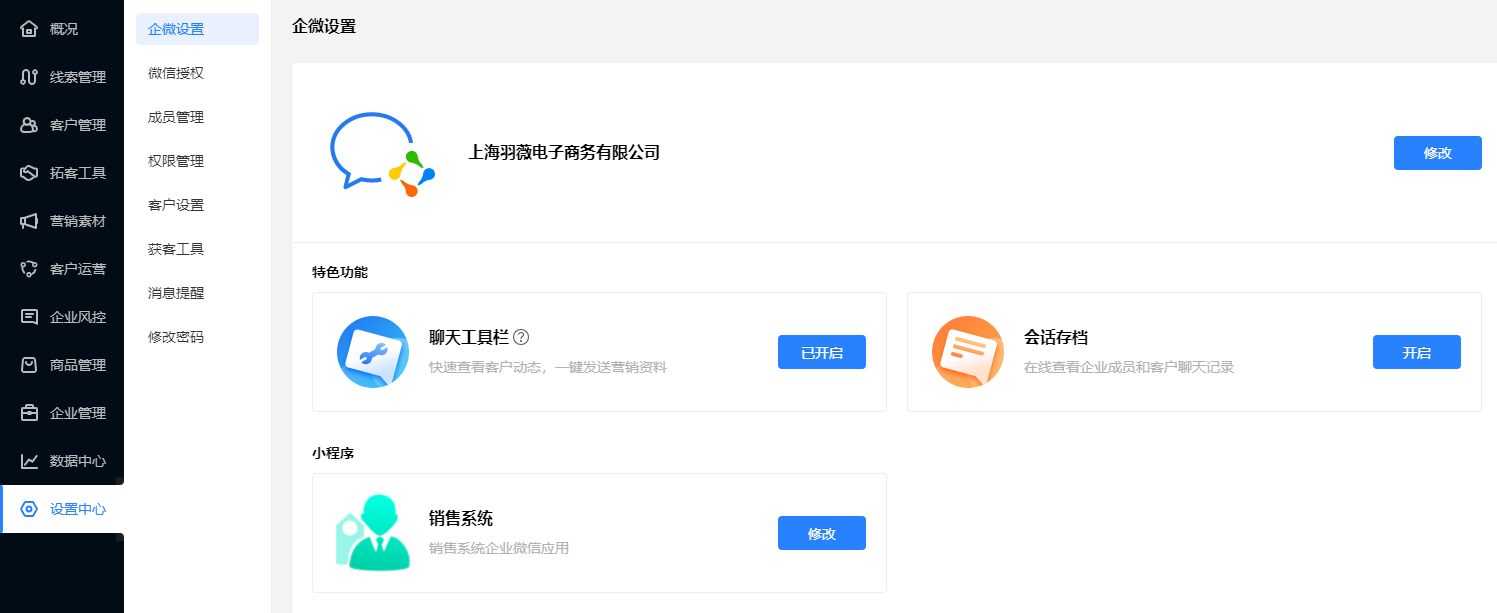Click 开启 button for 会话存档

pyautogui.click(x=1416, y=352)
